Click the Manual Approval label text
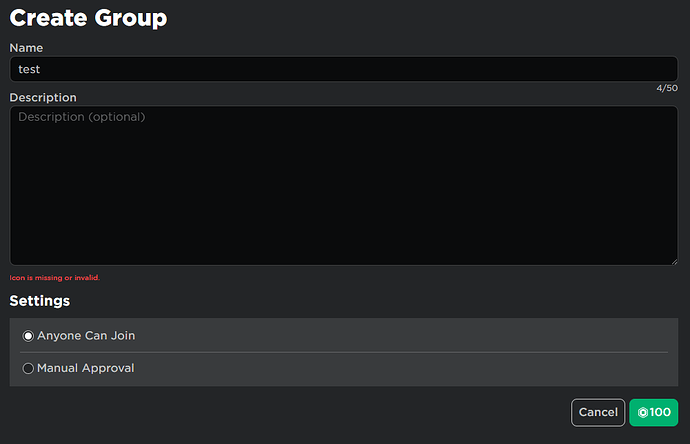Viewport: 690px width, 444px height. pos(86,368)
